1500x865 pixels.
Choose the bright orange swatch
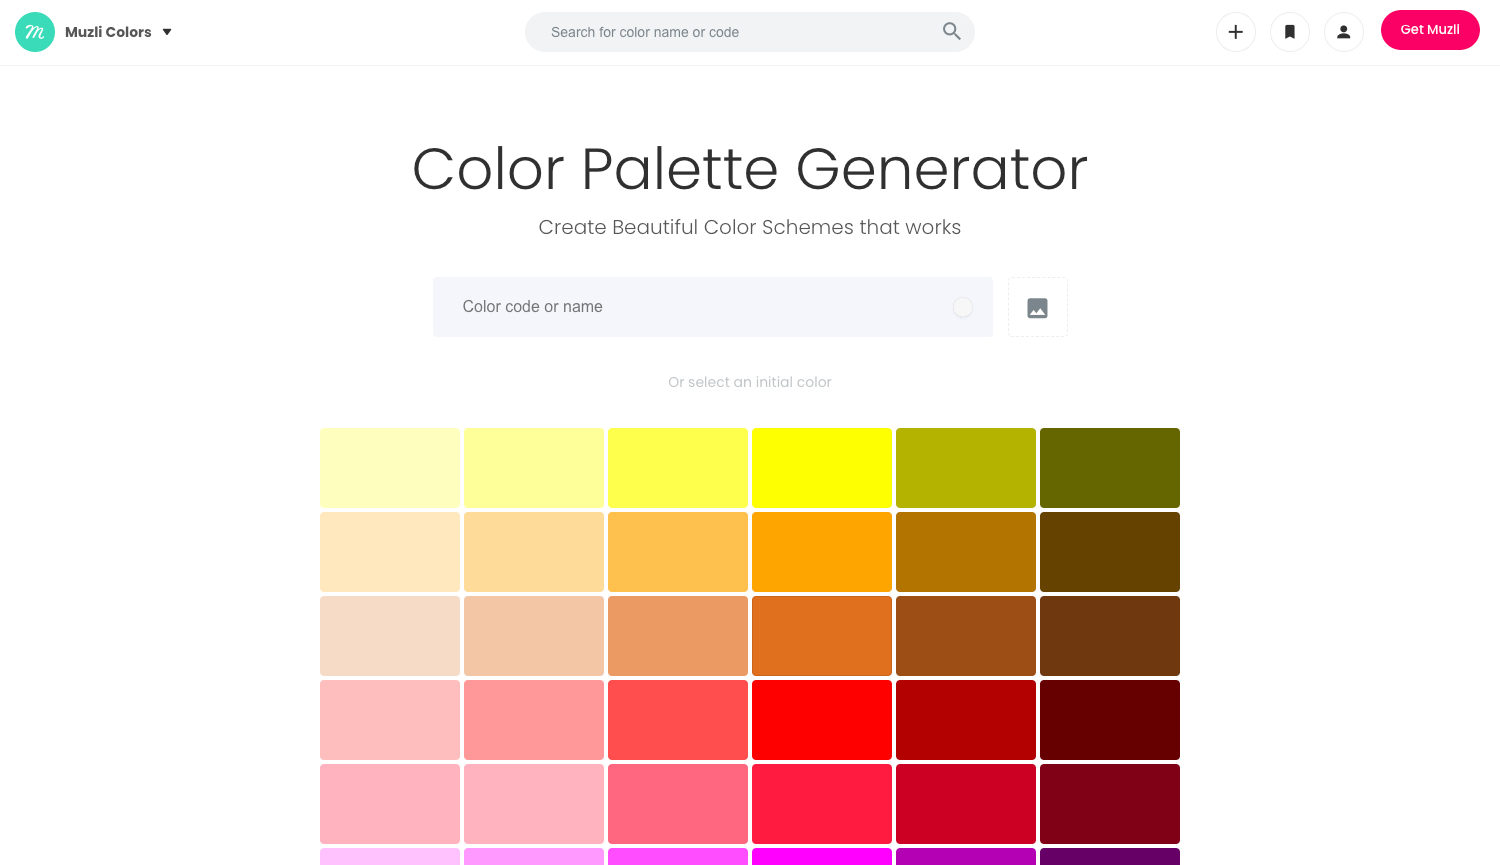[x=822, y=552]
